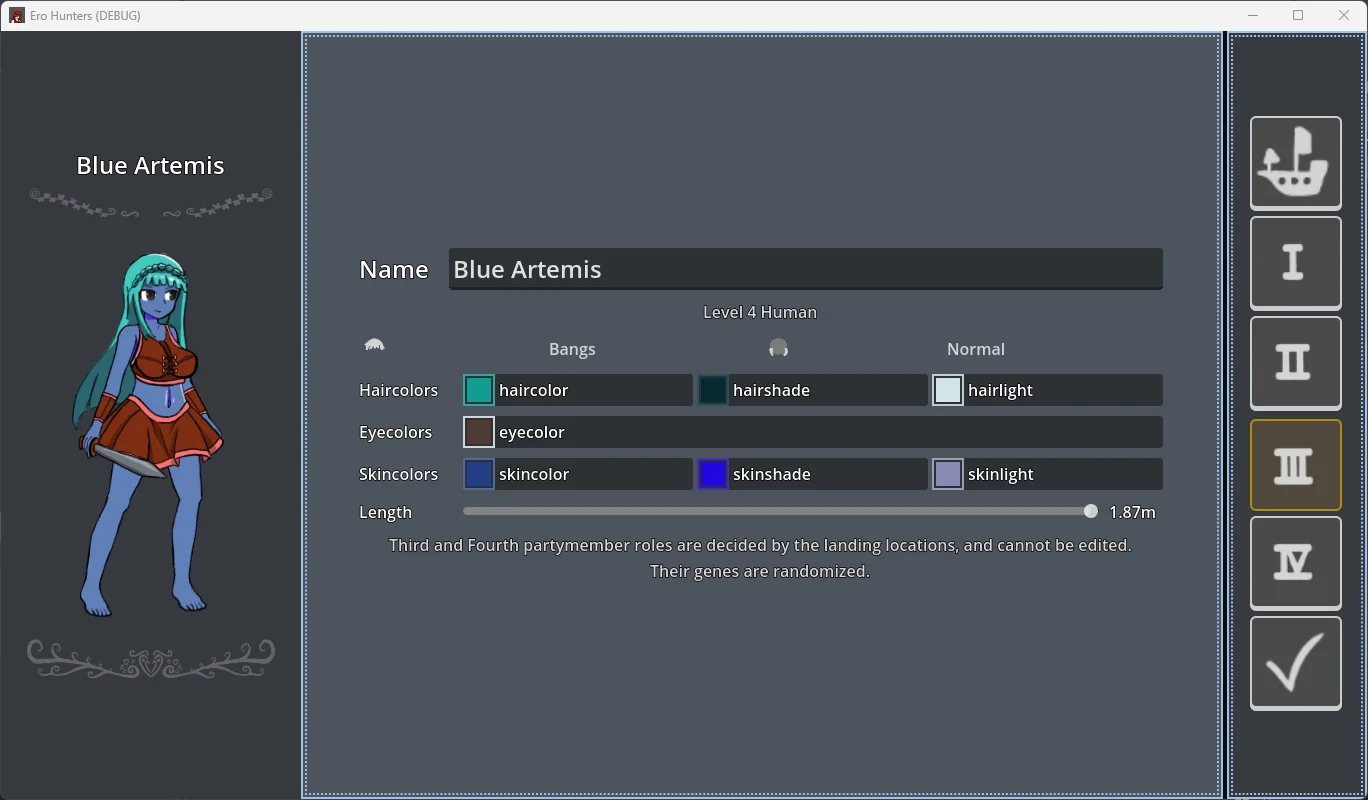The image size is (1368, 800).
Task: Click the ship icon button
Action: (1295, 163)
